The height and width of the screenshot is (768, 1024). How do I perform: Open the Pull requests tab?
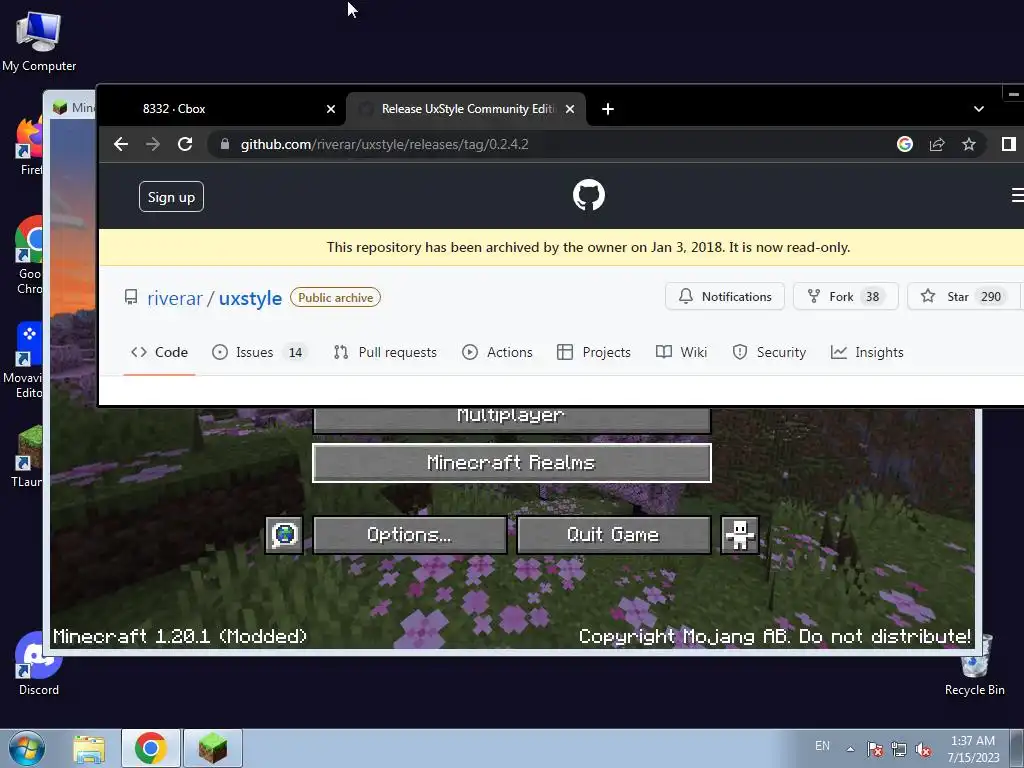pos(385,352)
